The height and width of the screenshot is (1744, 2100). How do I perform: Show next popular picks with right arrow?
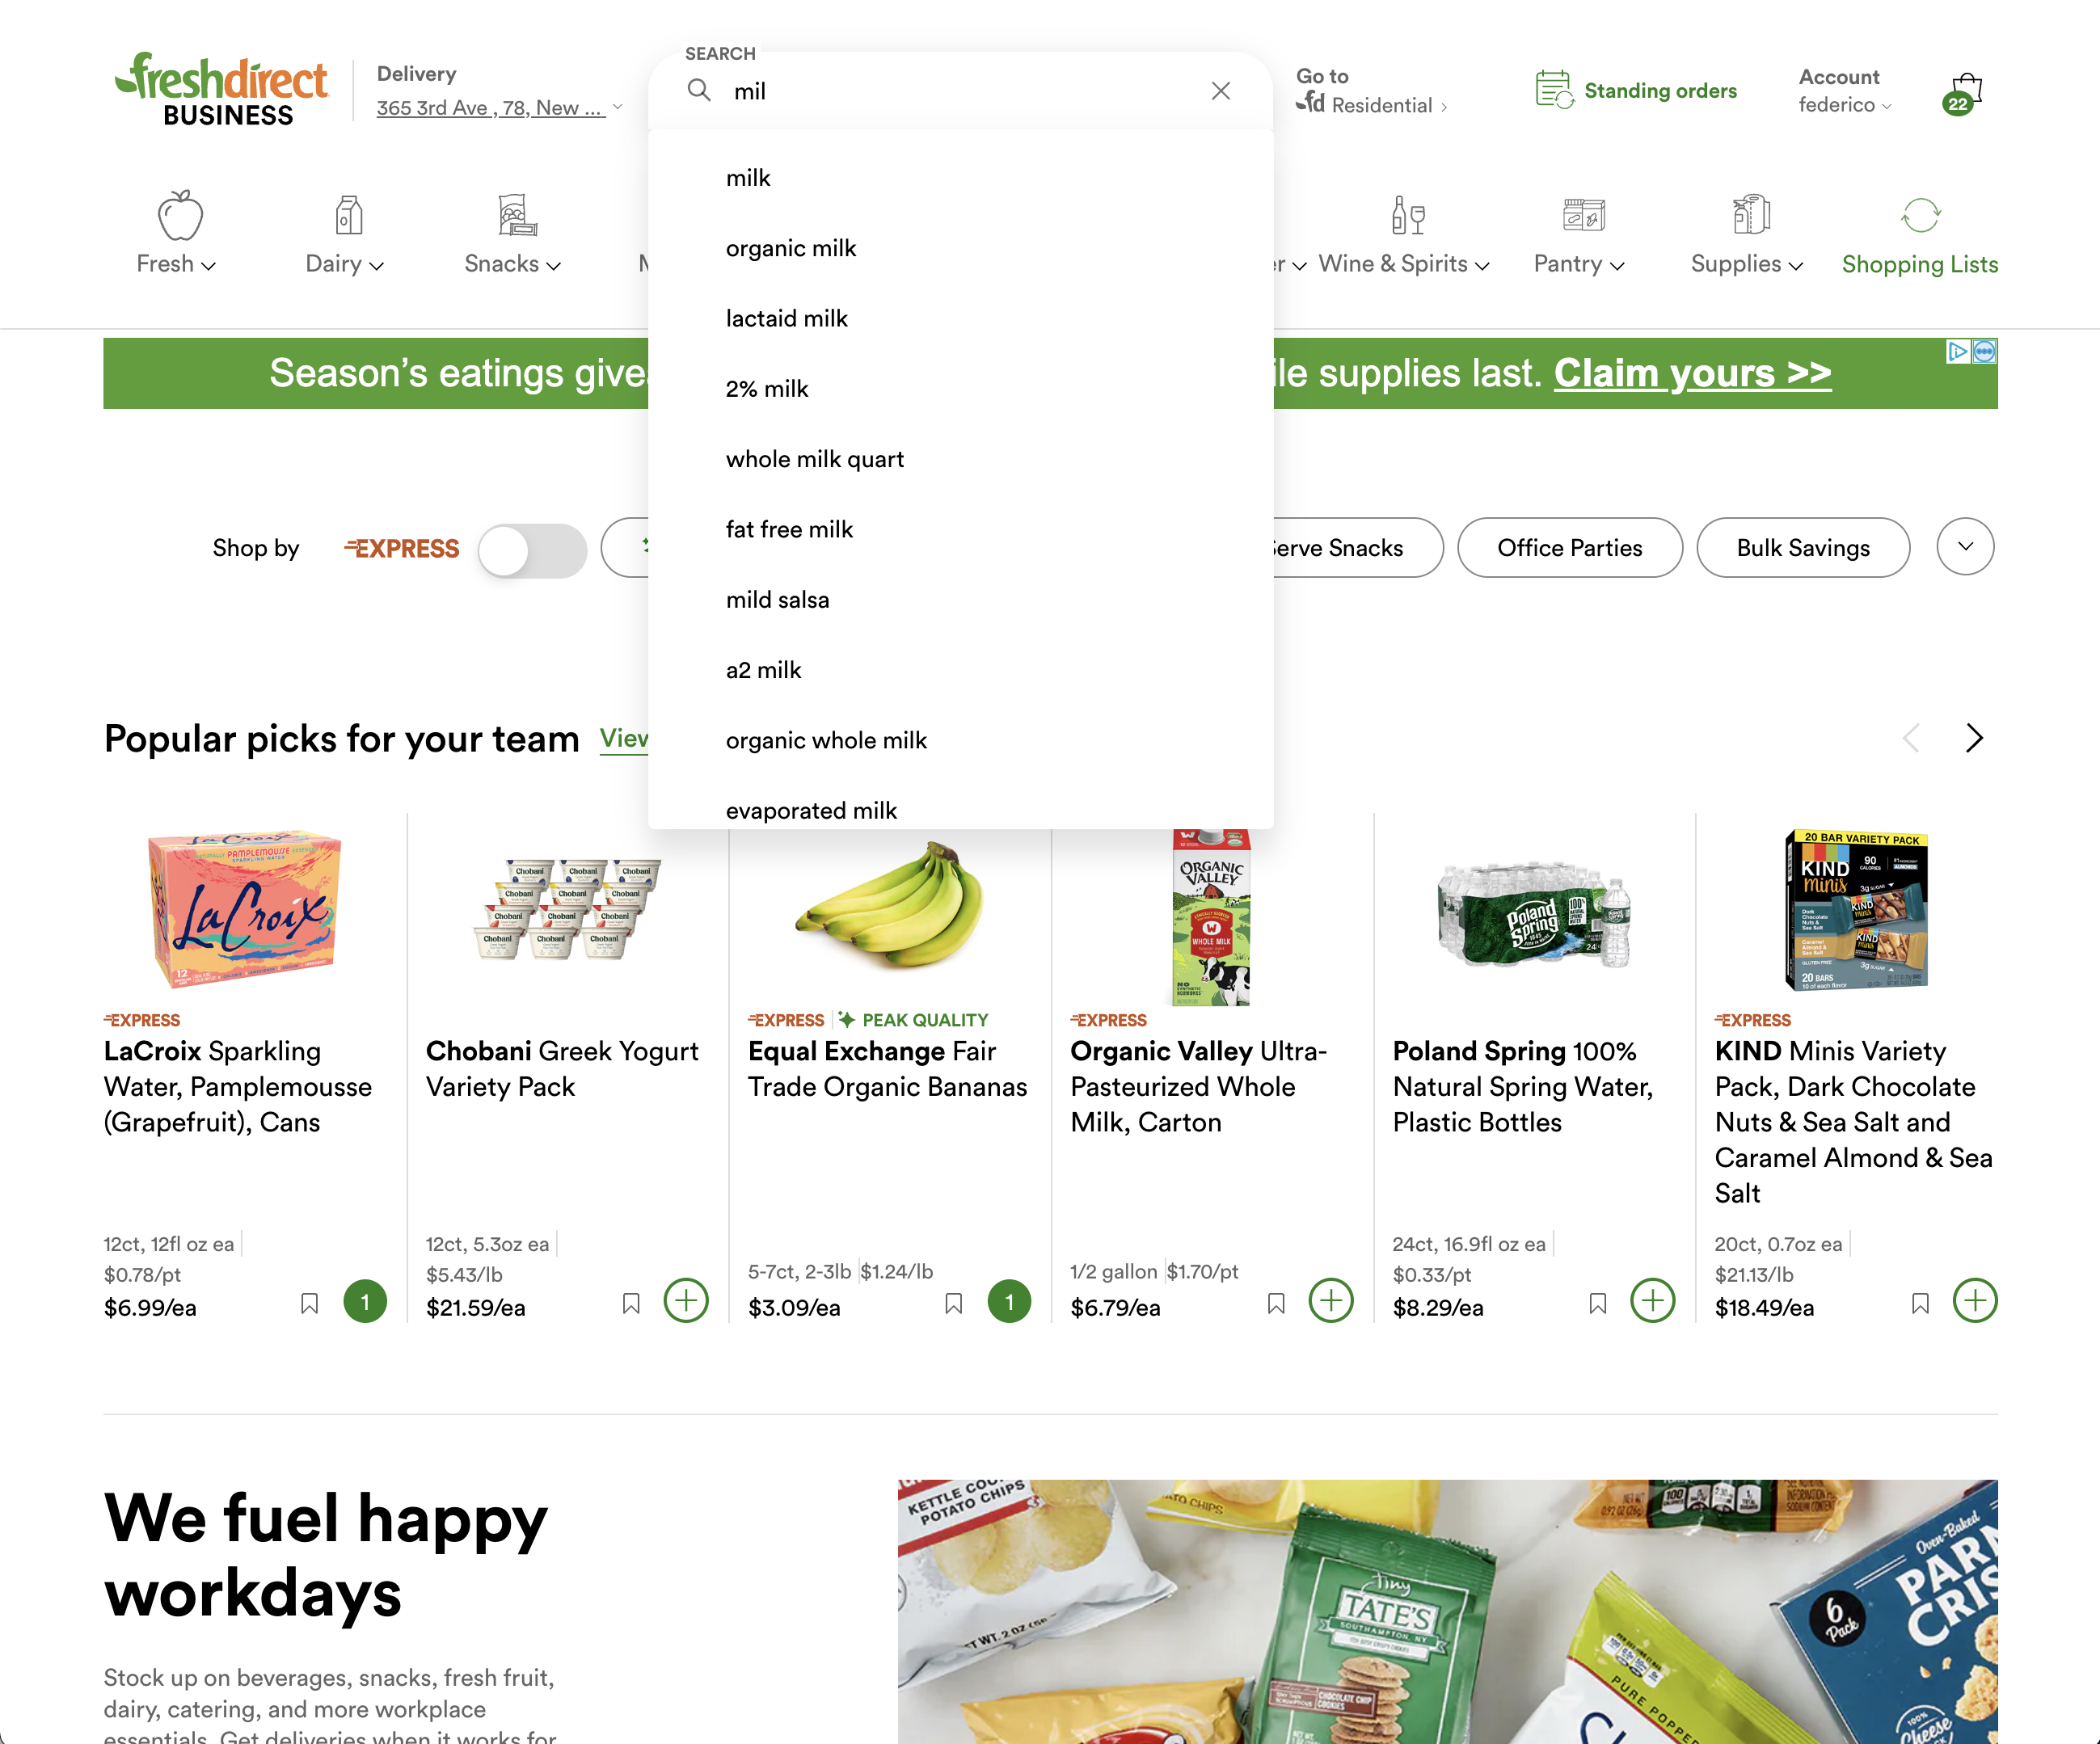click(1974, 738)
